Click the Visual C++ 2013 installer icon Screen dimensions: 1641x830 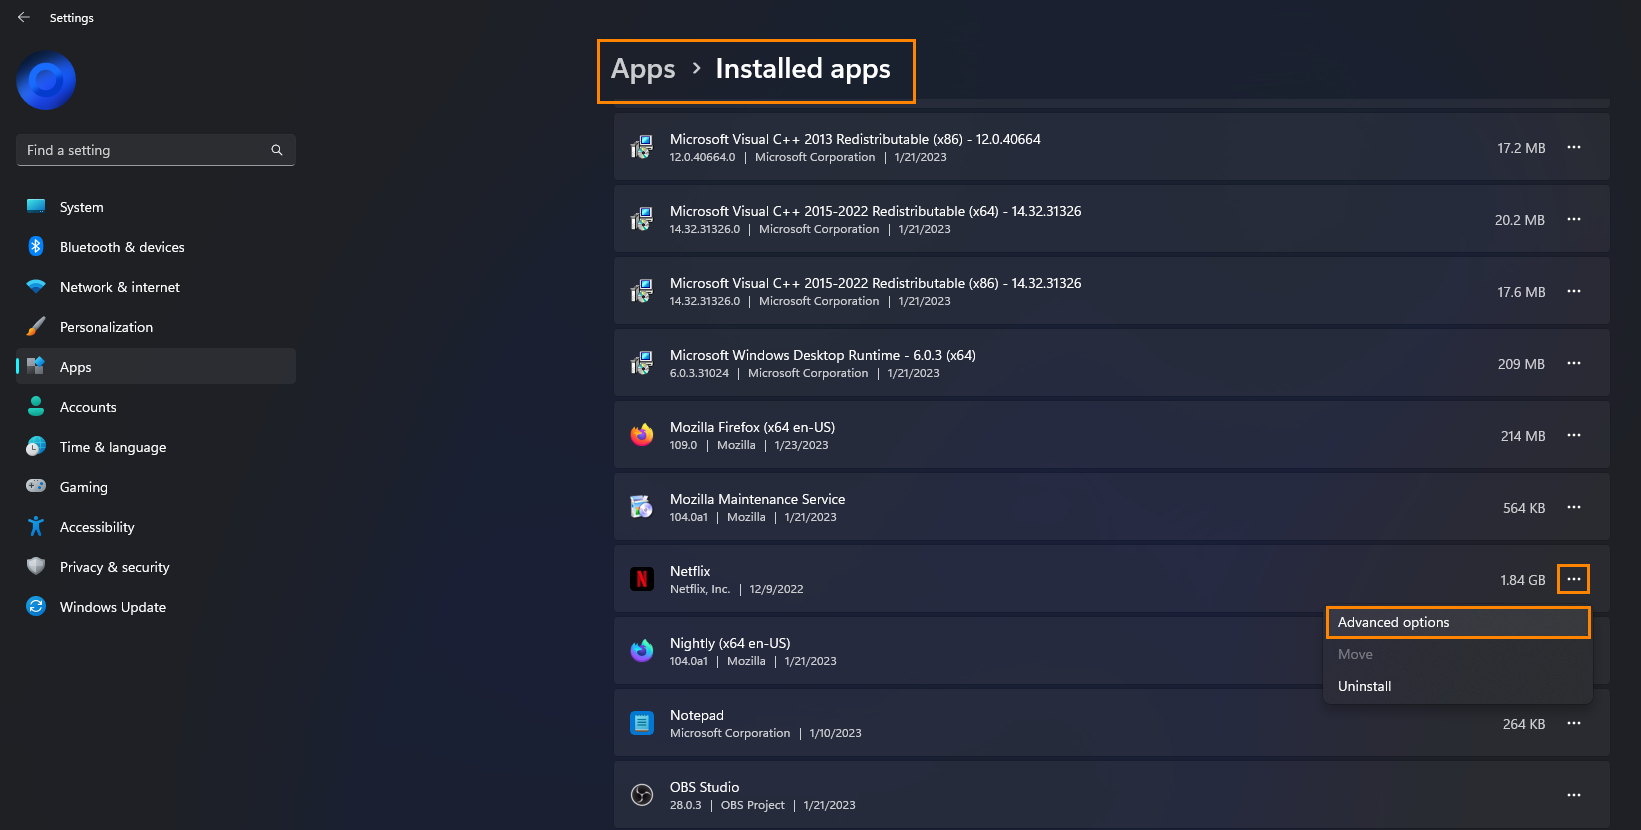click(x=642, y=147)
